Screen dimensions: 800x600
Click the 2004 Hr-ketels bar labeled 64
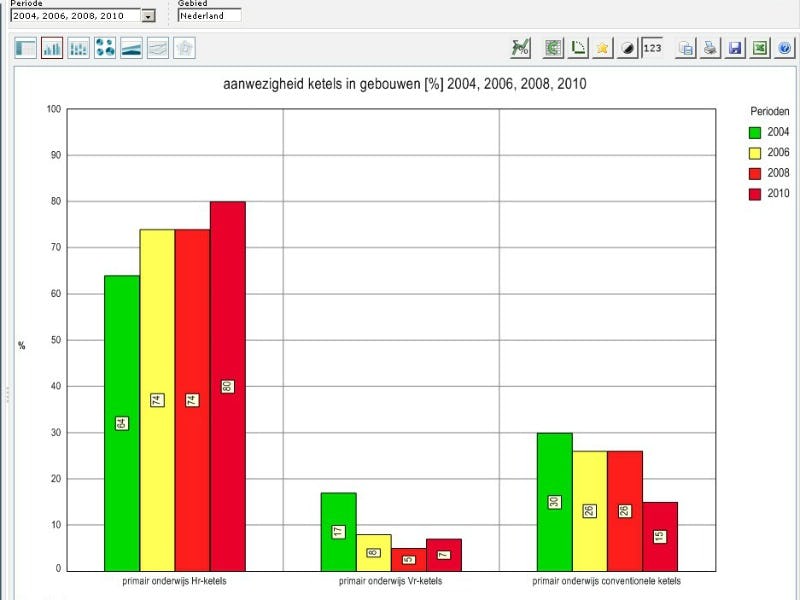pyautogui.click(x=122, y=422)
